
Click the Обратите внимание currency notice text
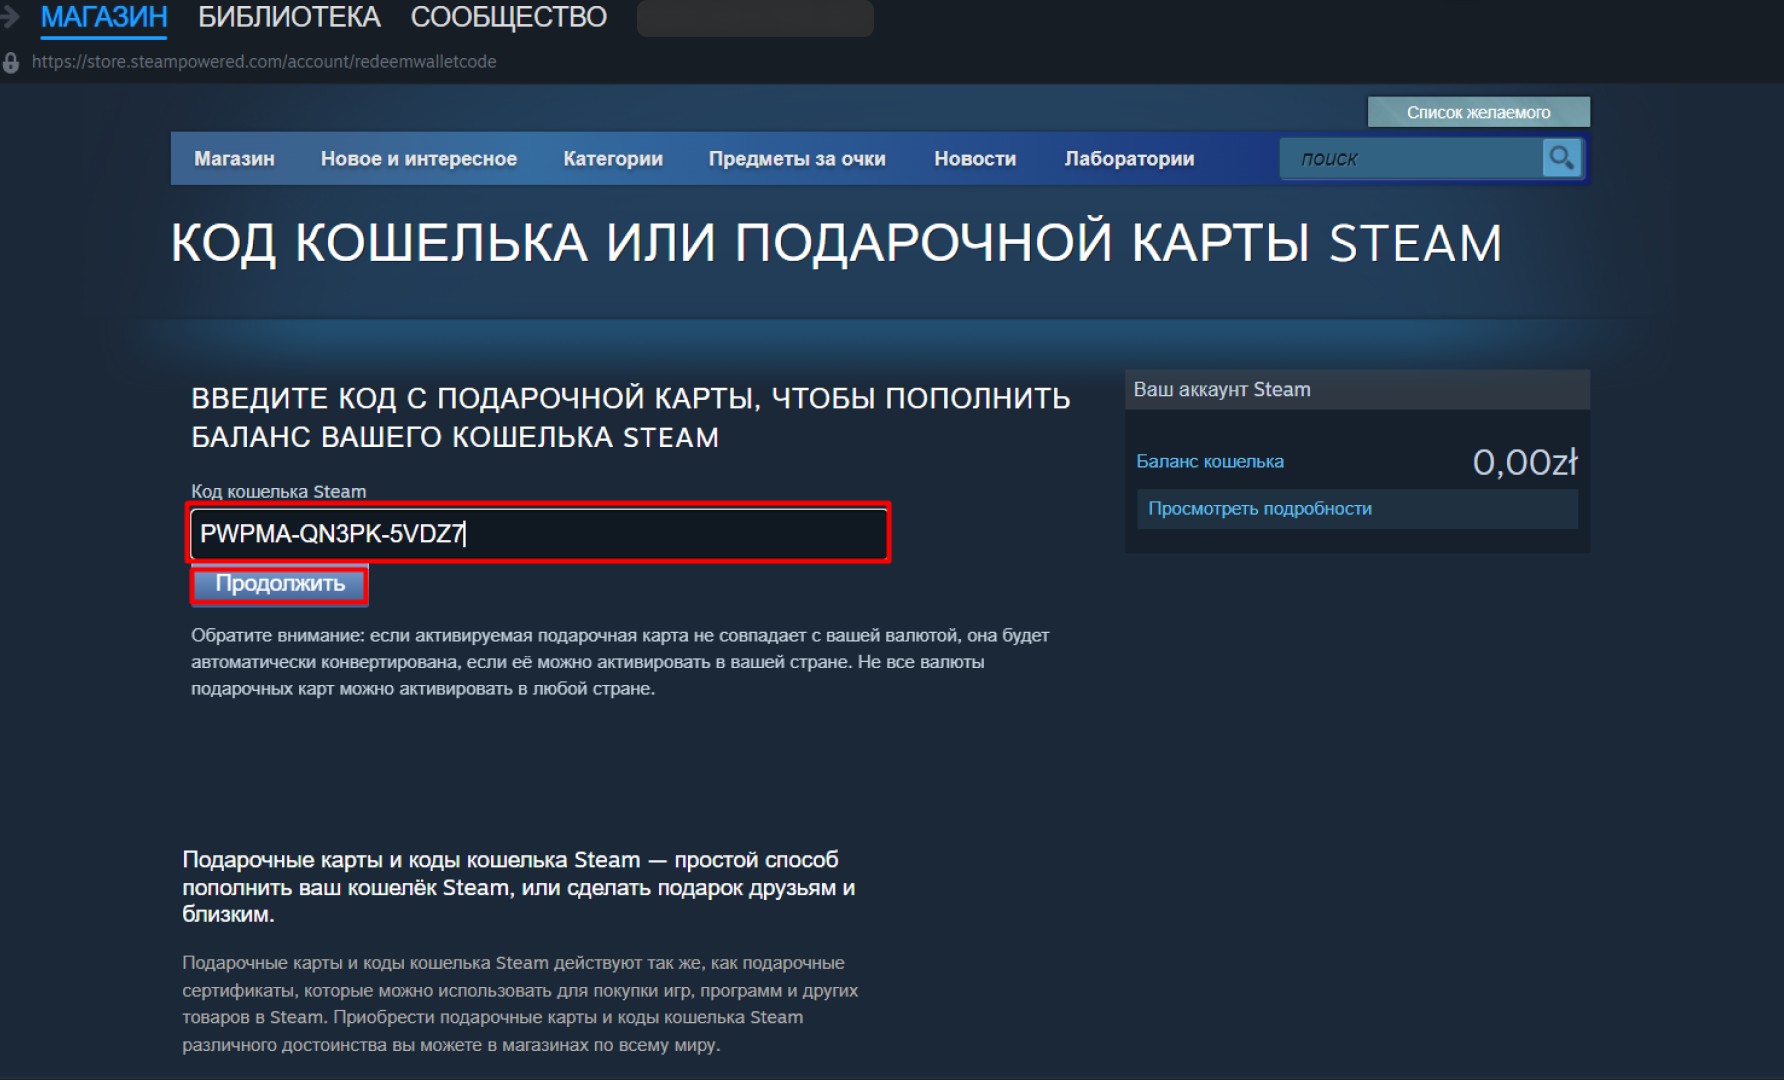[x=620, y=662]
